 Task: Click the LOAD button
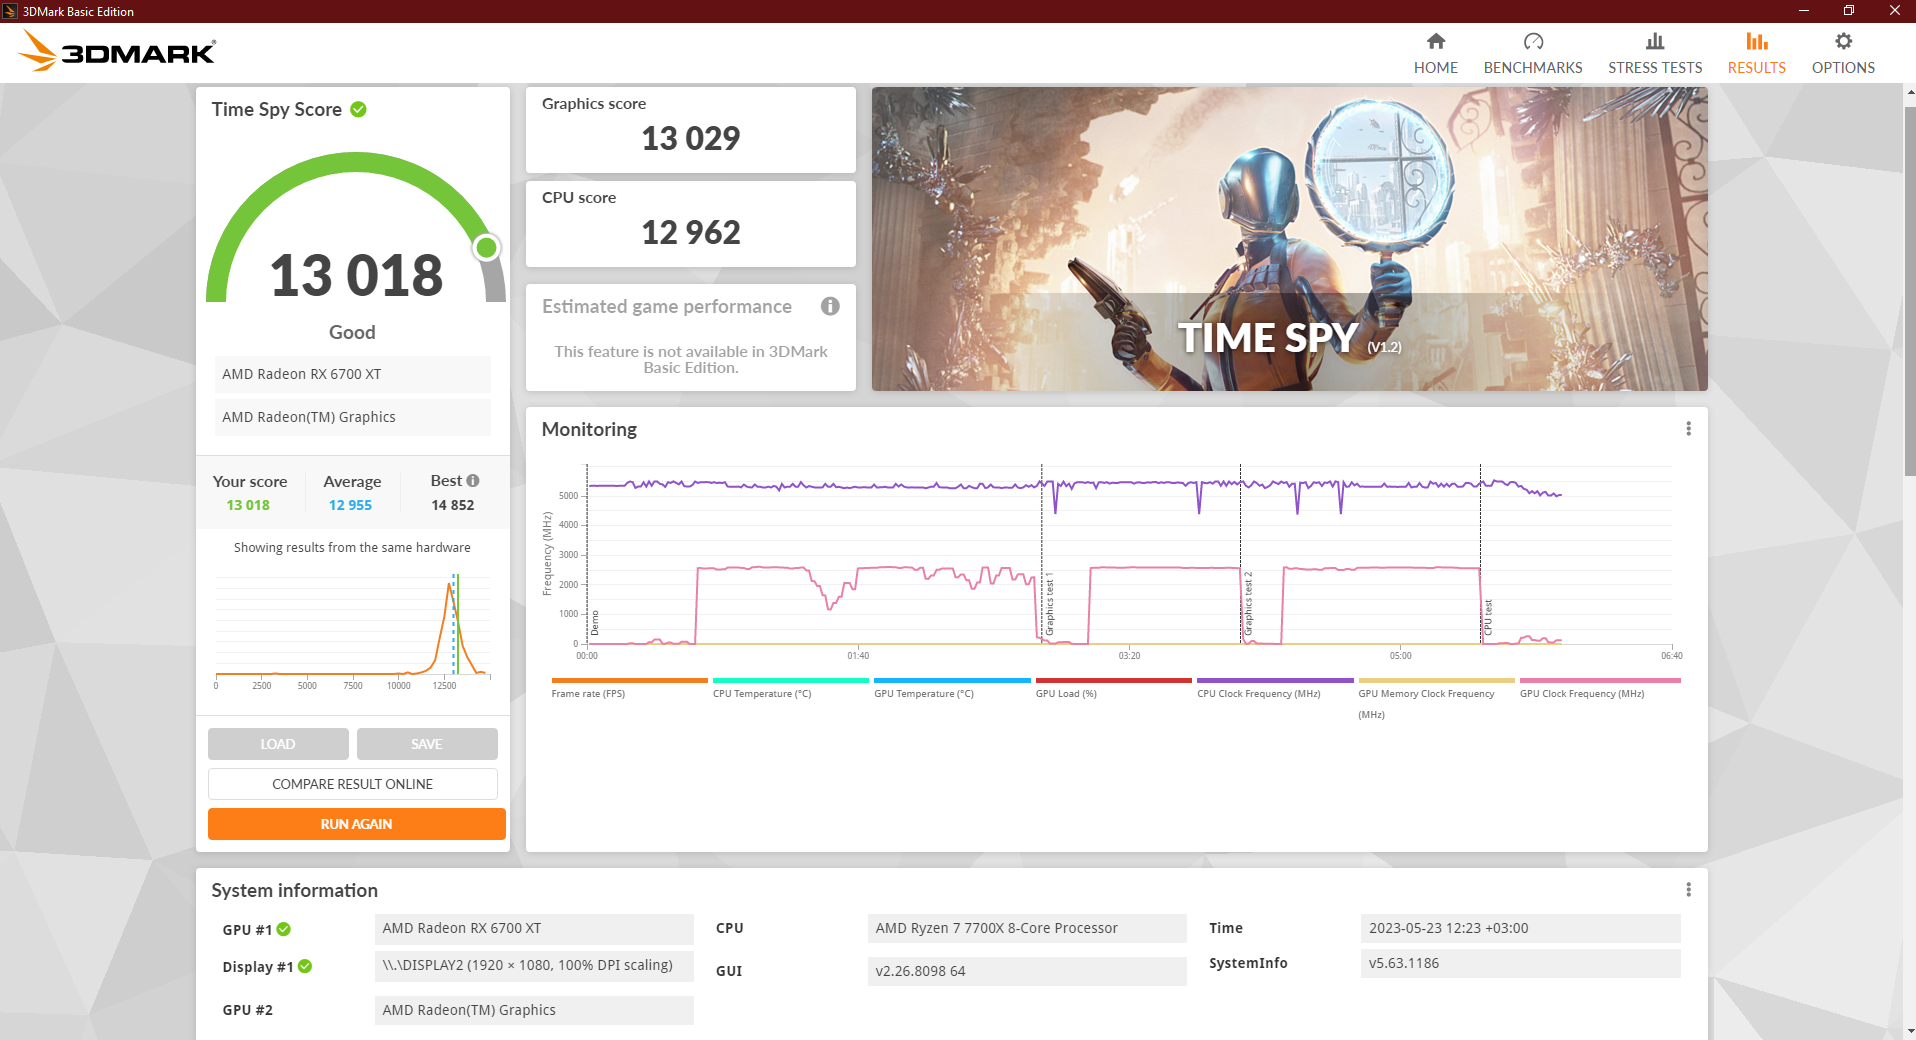pyautogui.click(x=278, y=744)
